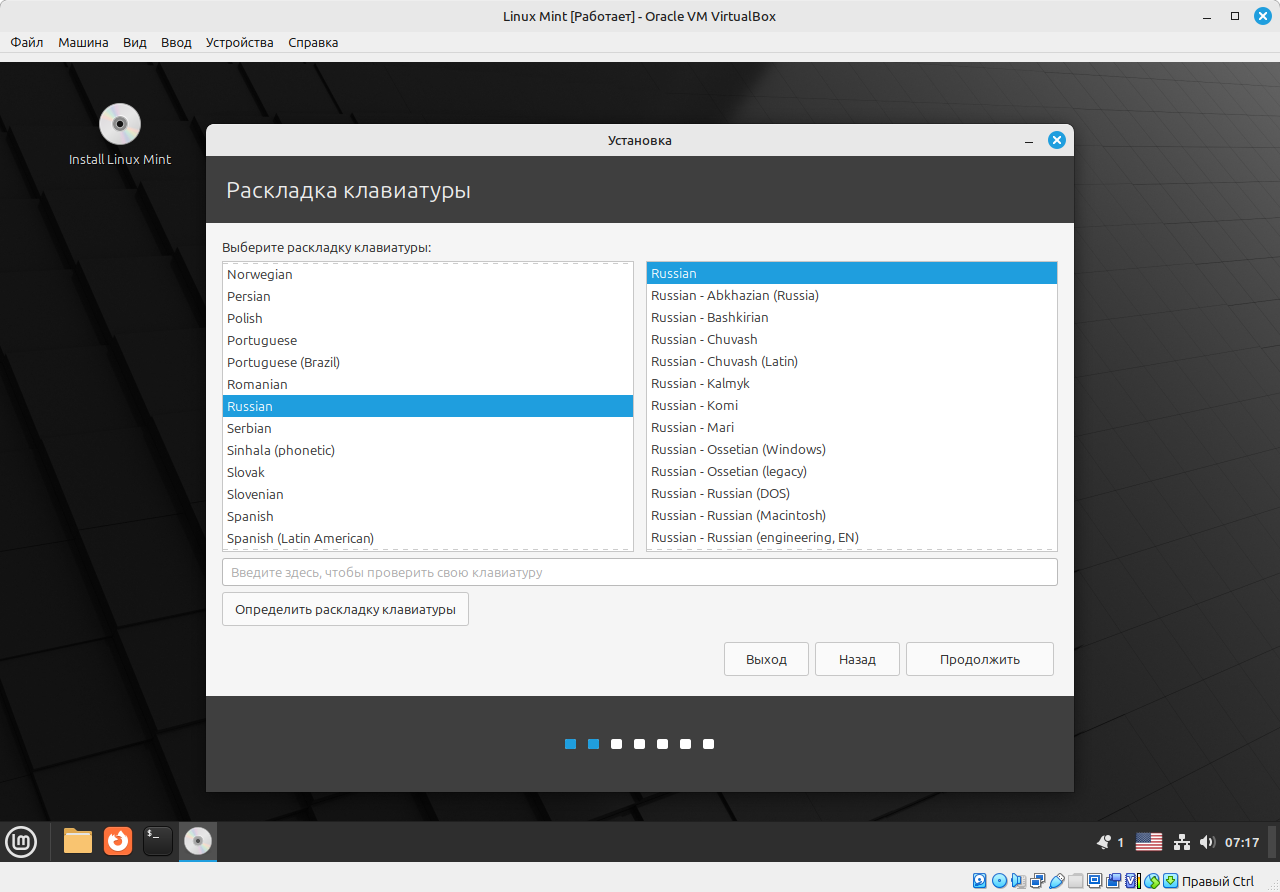Open the Terminal from the Mint panel
Image resolution: width=1280 pixels, height=892 pixels.
[158, 842]
